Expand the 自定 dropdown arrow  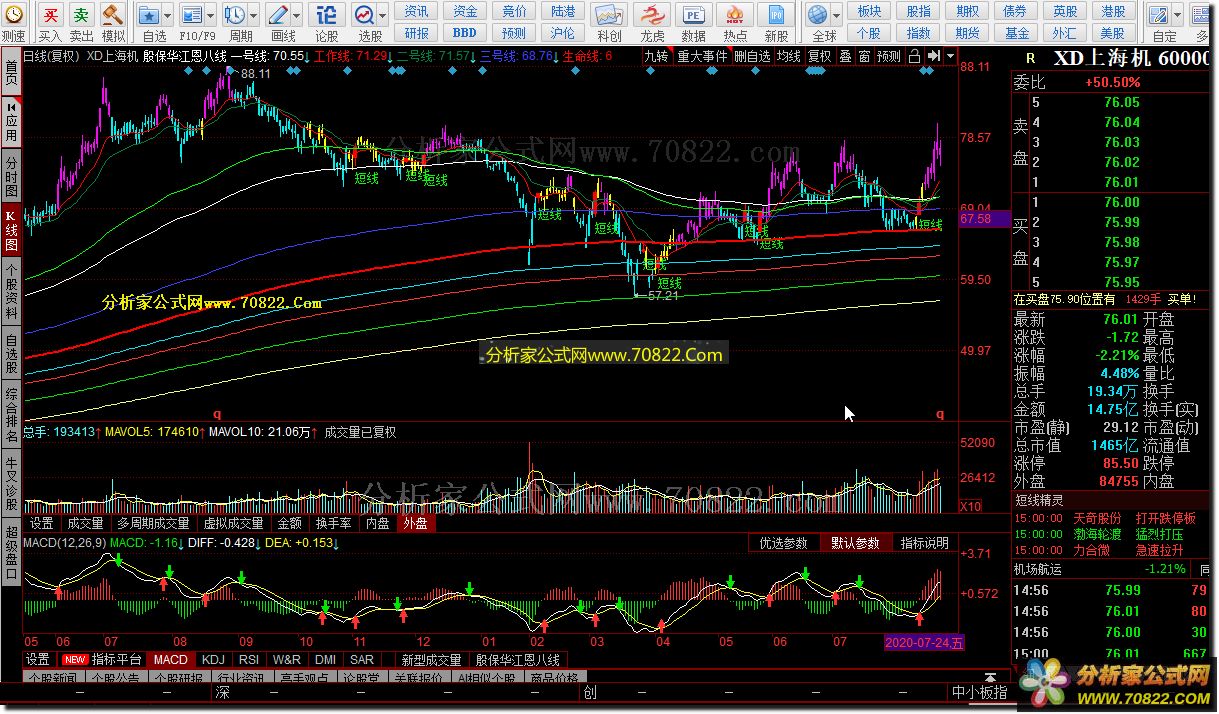tap(1179, 16)
